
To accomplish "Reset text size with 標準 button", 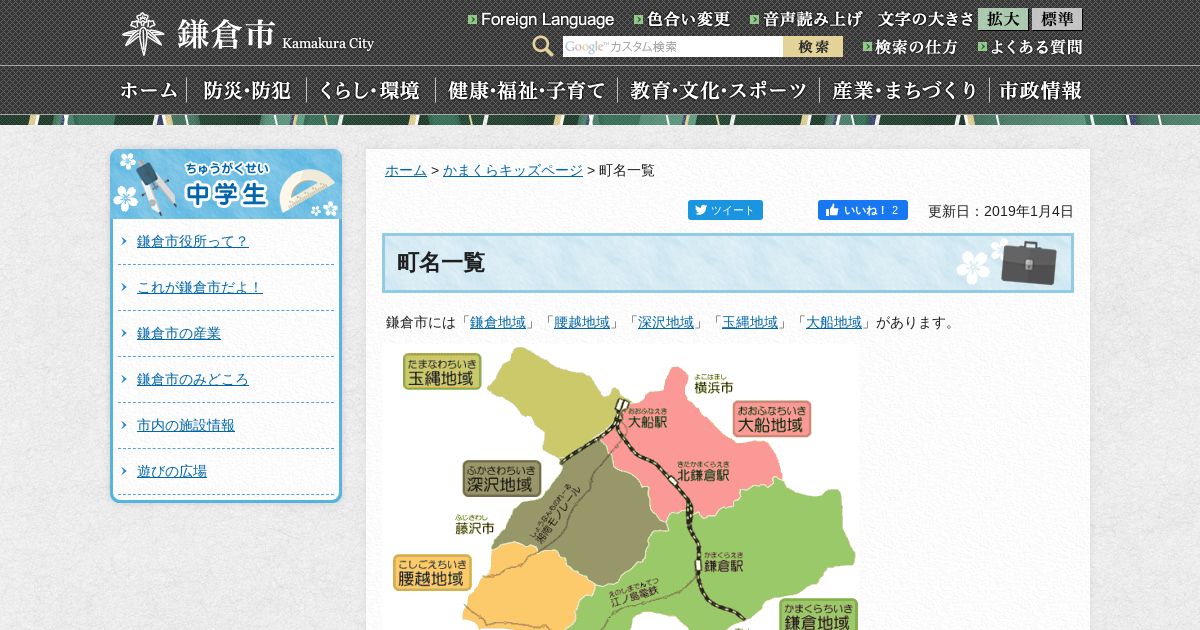I will (1057, 19).
